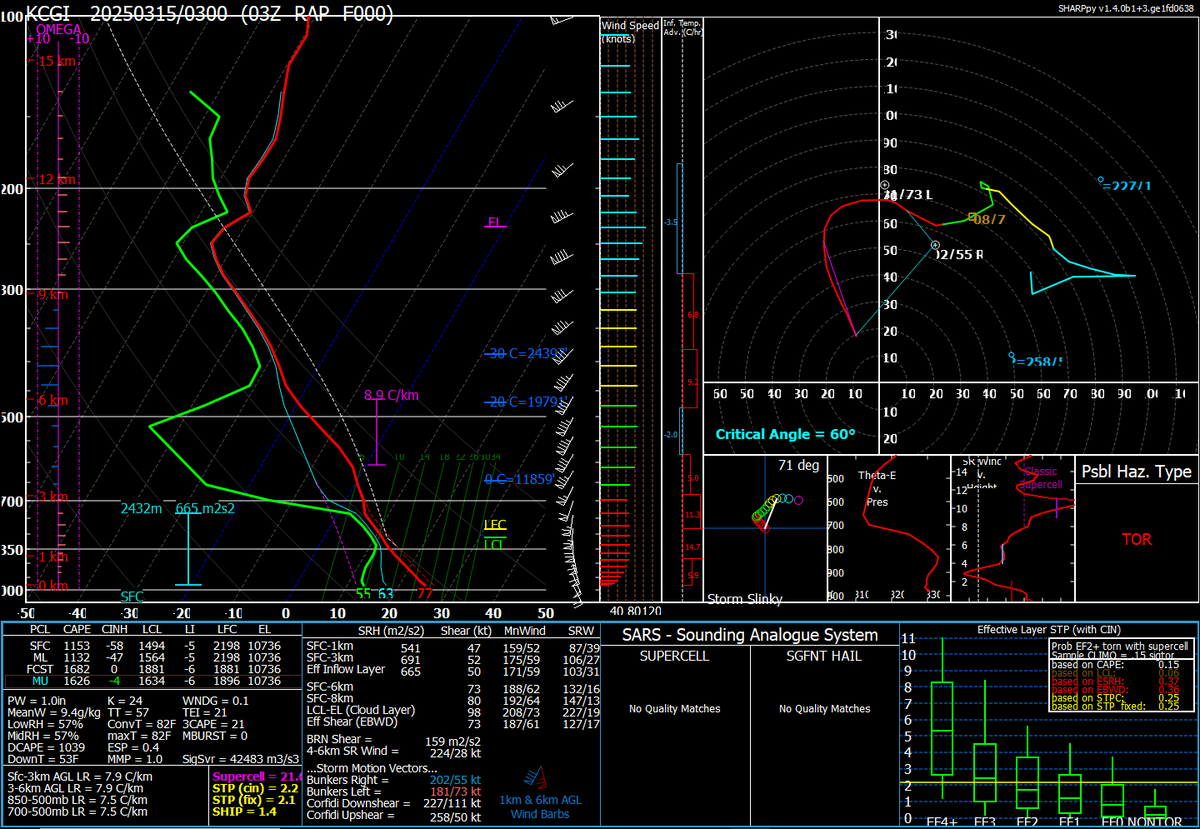1200x829 pixels.
Task: Click the DCAPE = 1039 value
Action: pos(44,747)
